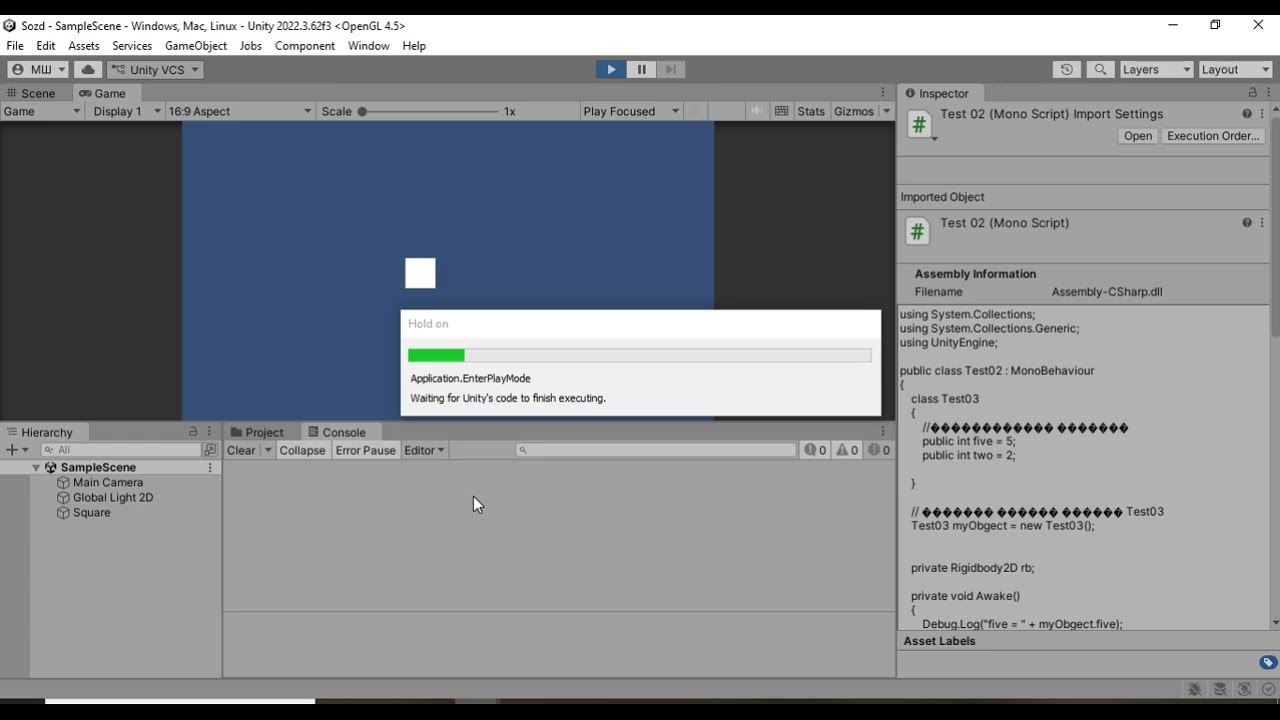Screen dimensions: 1280x720
Task: Open the File menu
Action: point(15,46)
